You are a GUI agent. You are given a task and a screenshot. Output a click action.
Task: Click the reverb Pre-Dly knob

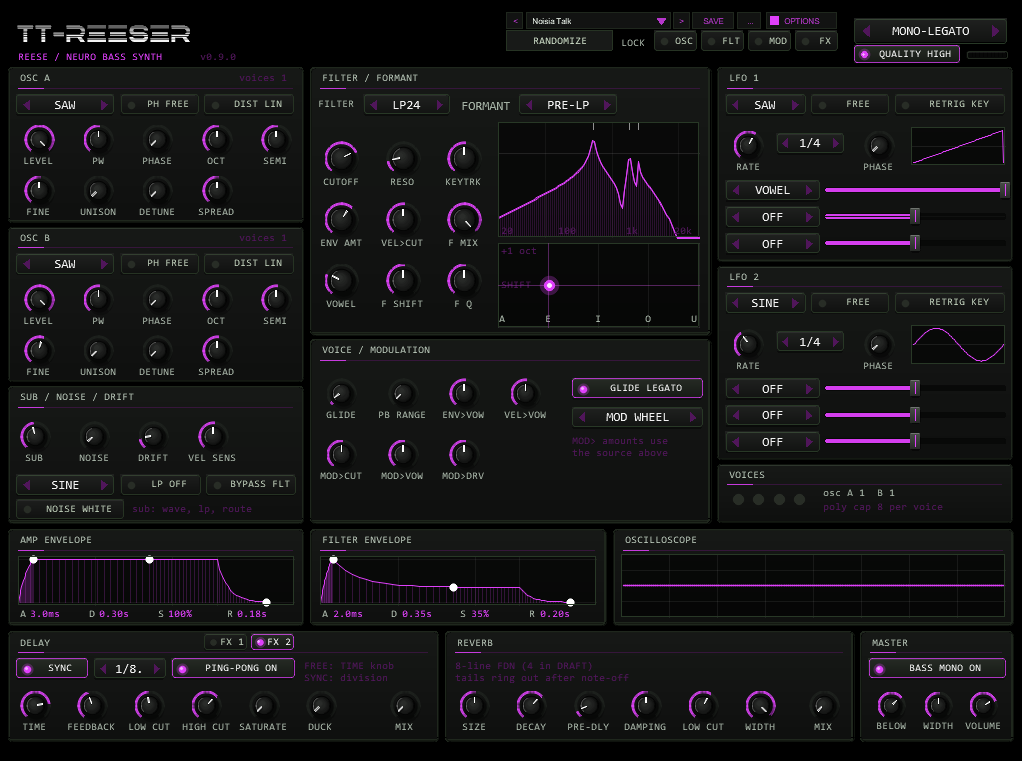[x=588, y=706]
